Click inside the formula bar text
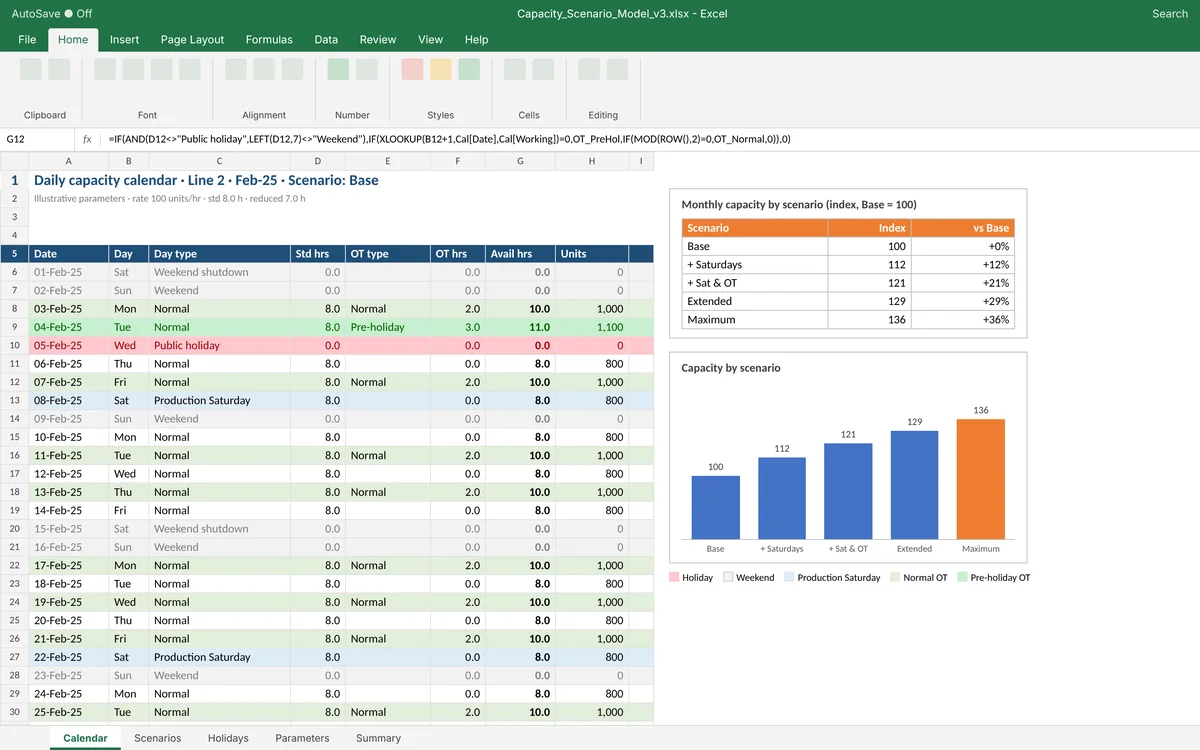This screenshot has width=1200, height=750. [x=450, y=139]
